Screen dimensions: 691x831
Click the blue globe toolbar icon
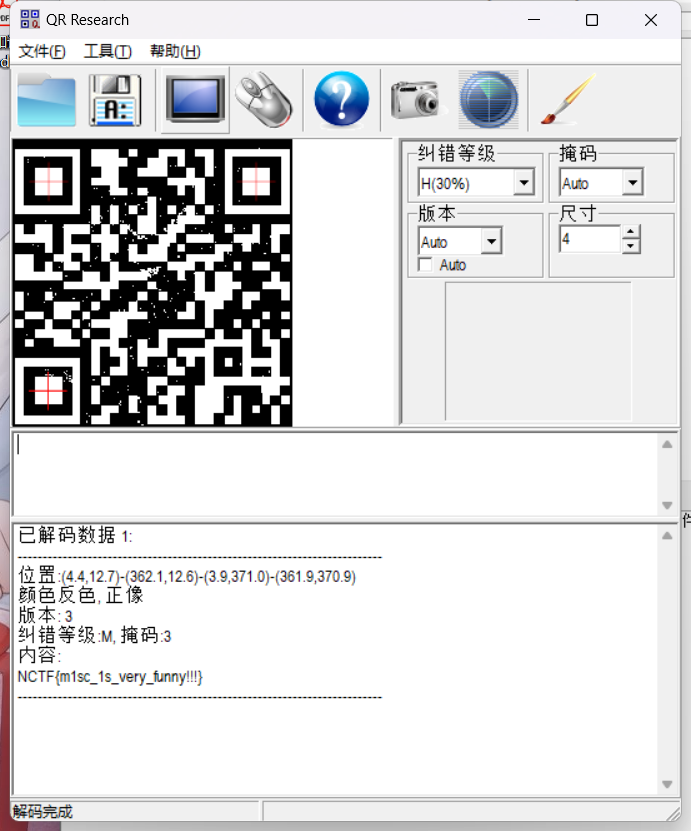click(488, 100)
